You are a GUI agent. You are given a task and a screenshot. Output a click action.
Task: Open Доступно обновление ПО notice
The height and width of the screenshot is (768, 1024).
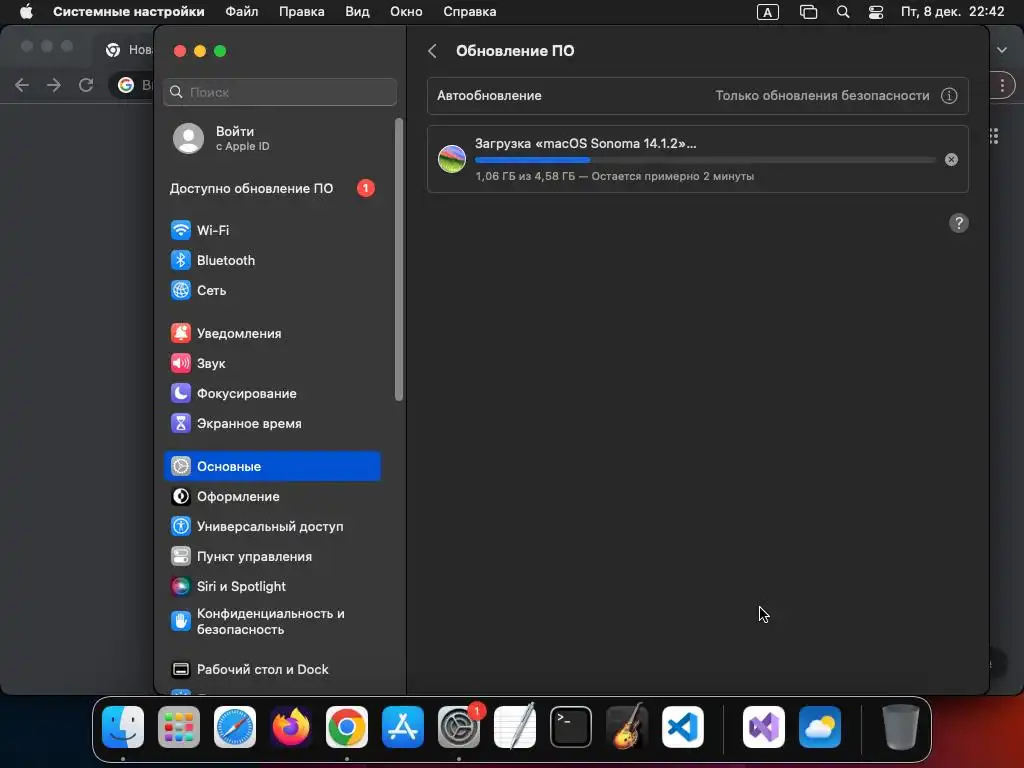coord(272,188)
